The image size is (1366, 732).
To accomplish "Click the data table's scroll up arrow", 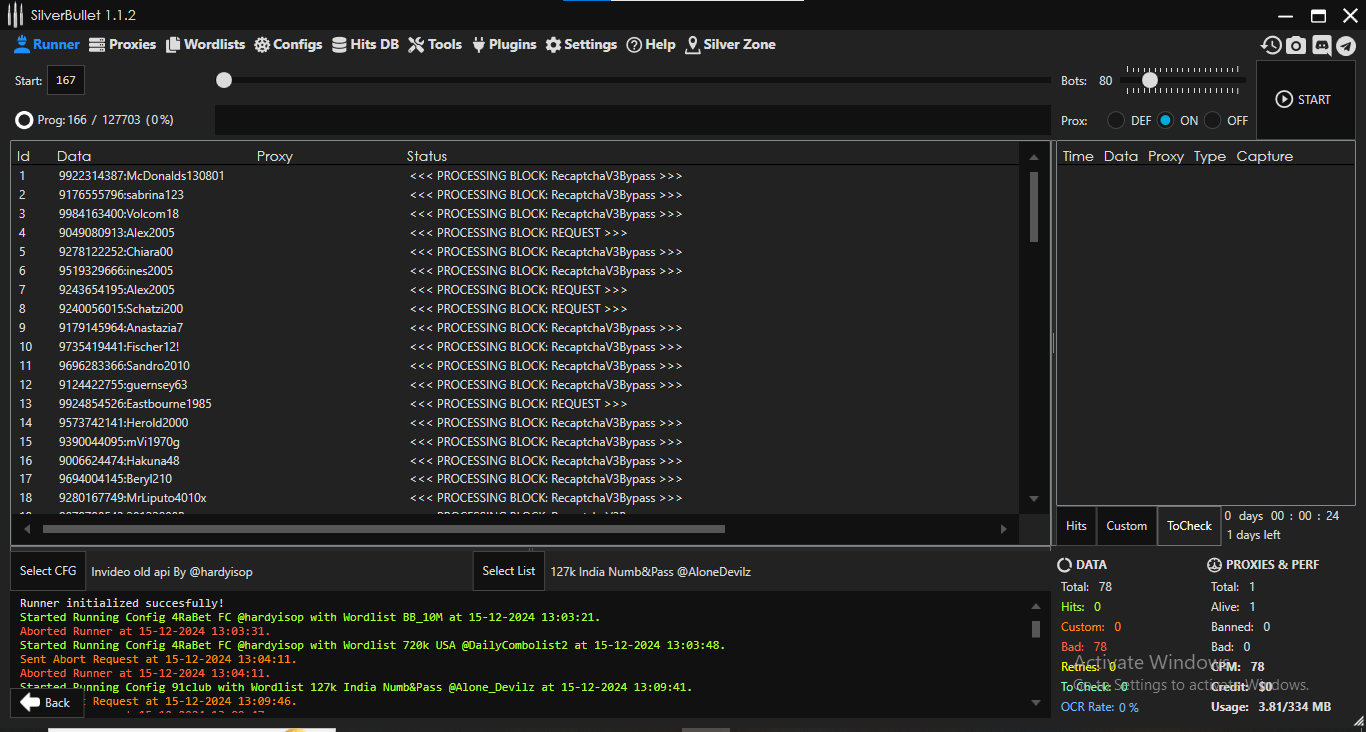I will pyautogui.click(x=1034, y=157).
